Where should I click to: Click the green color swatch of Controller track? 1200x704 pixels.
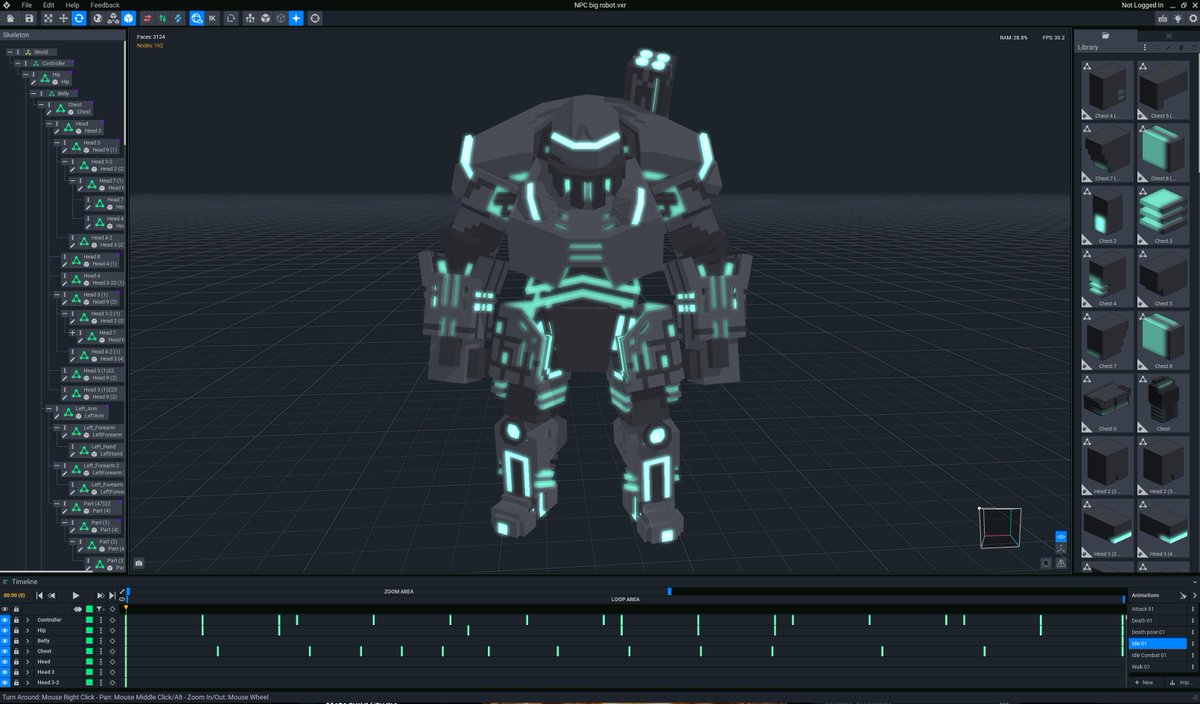89,620
